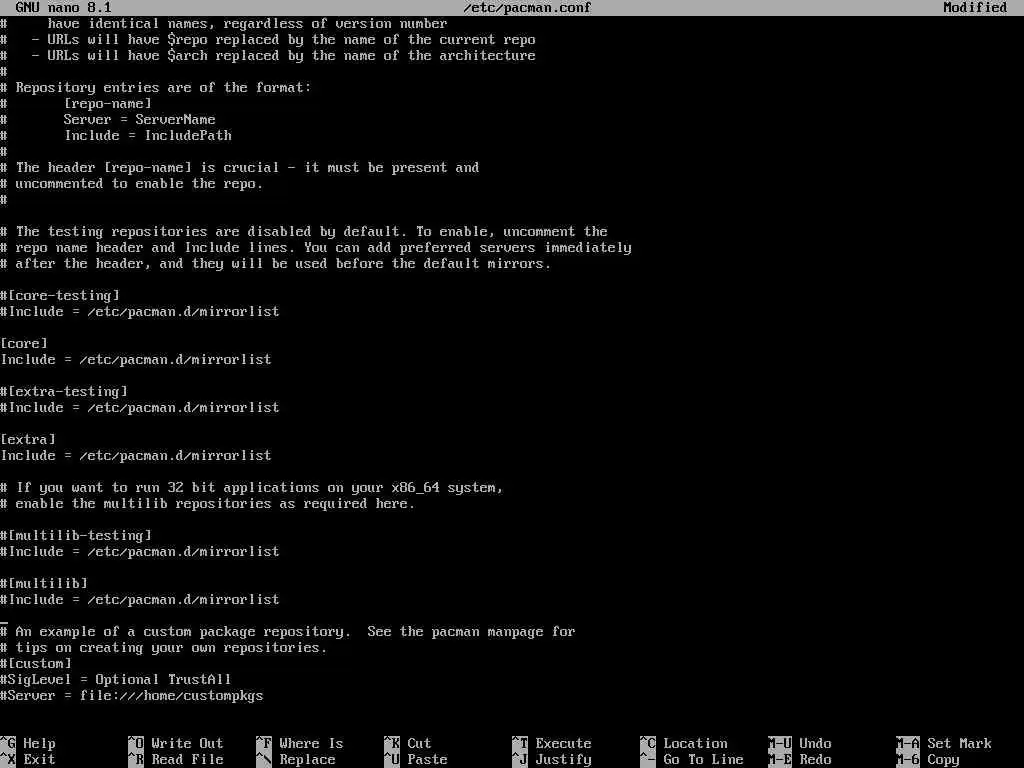The image size is (1024, 768).
Task: Click the #Include line under #[extra-testing]
Action: (140, 408)
